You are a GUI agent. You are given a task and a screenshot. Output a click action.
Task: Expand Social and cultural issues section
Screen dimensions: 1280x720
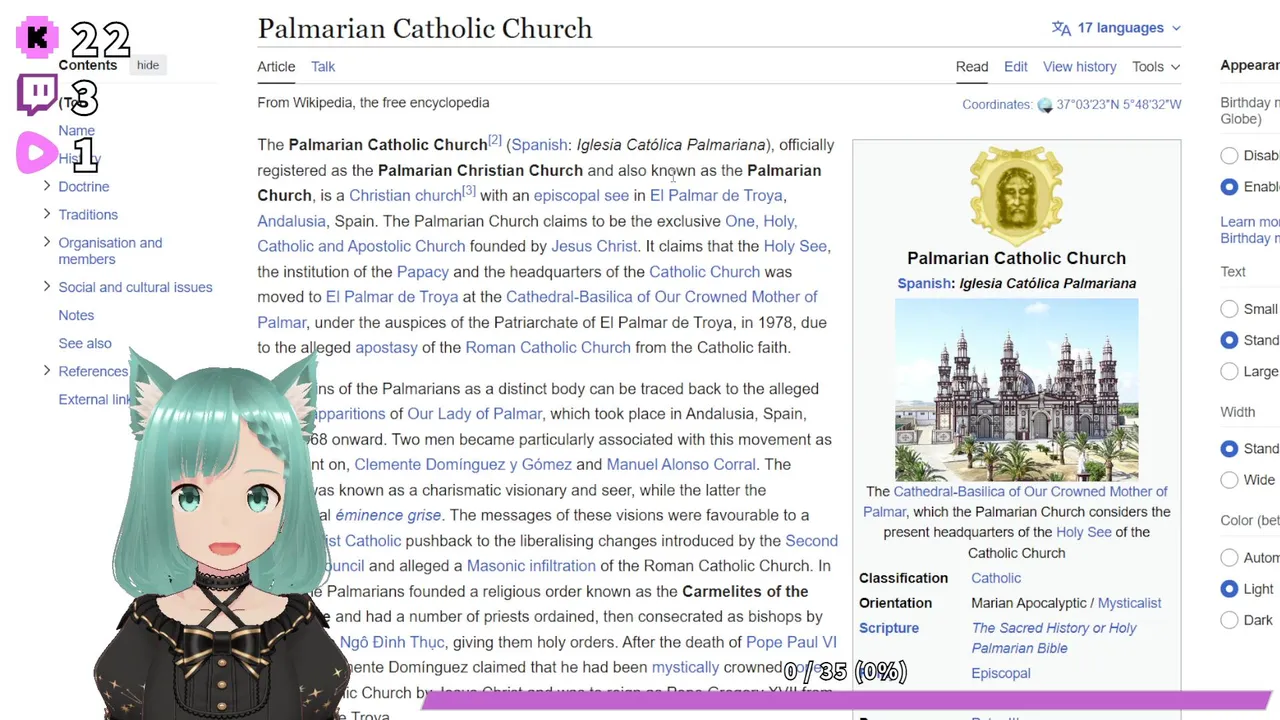pyautogui.click(x=47, y=287)
